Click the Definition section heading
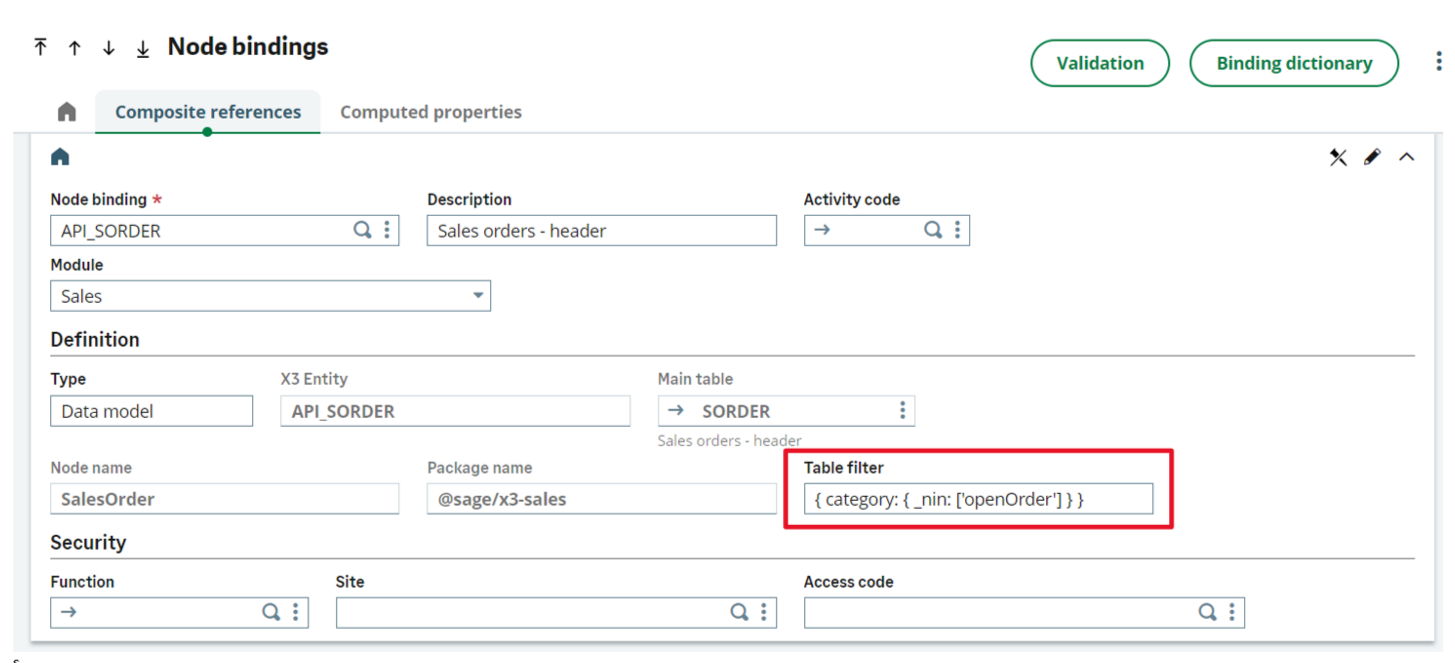This screenshot has height=663, width=1455. [x=95, y=340]
